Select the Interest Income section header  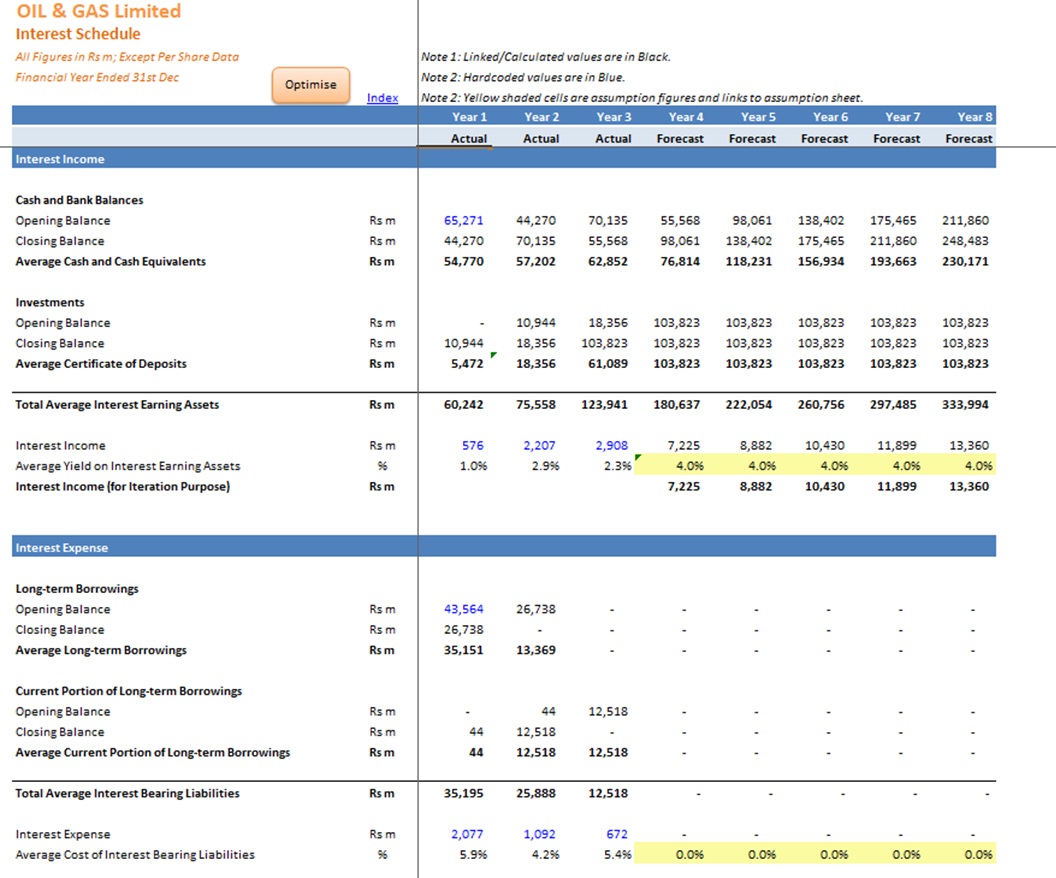click(504, 159)
